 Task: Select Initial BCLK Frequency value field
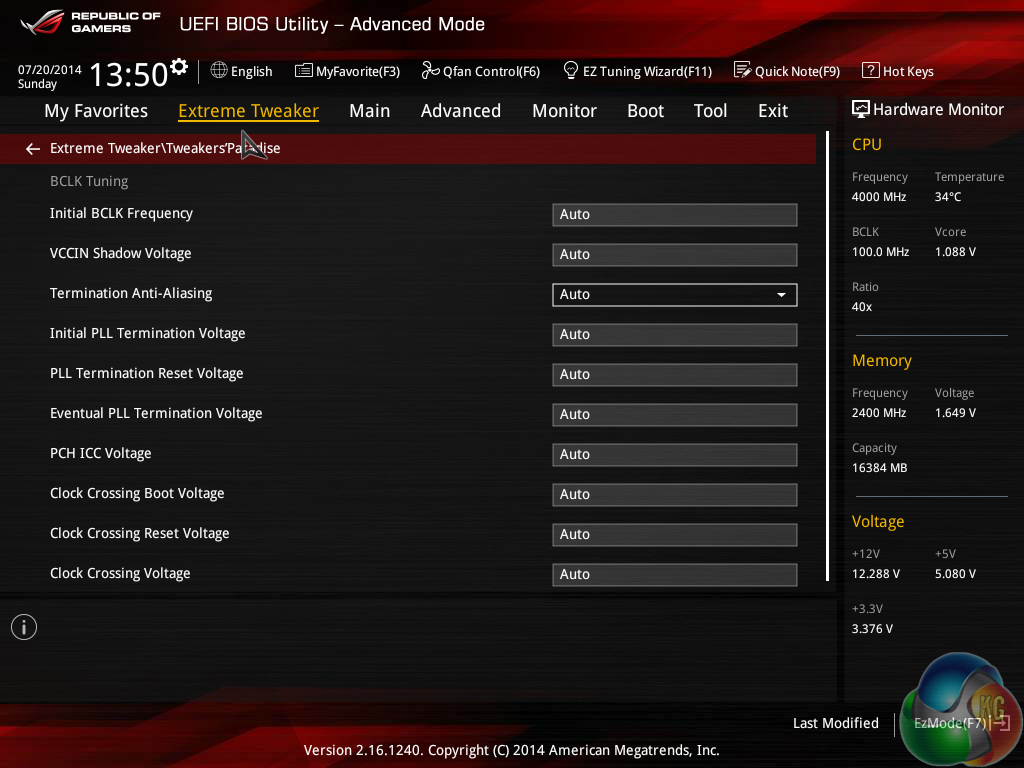click(x=675, y=215)
